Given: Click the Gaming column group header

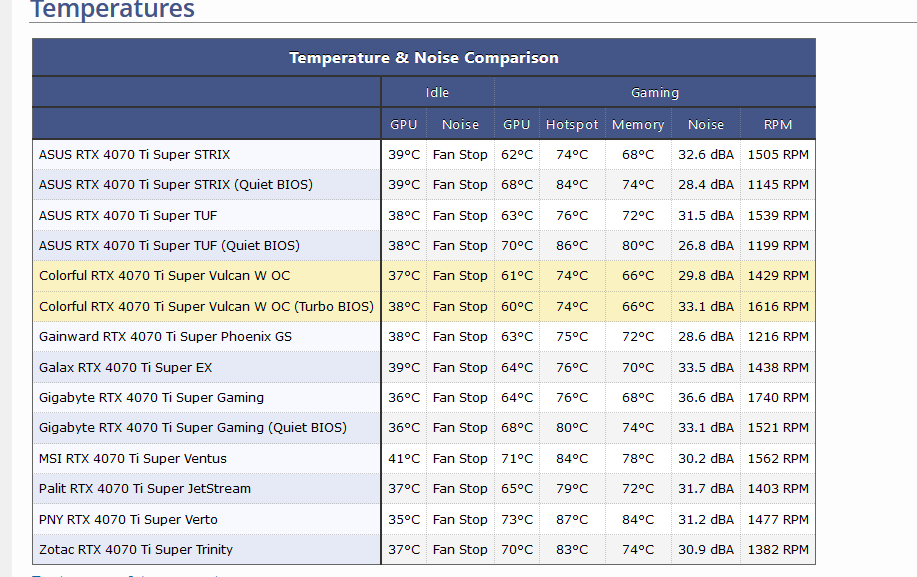Looking at the screenshot, I should click(655, 92).
